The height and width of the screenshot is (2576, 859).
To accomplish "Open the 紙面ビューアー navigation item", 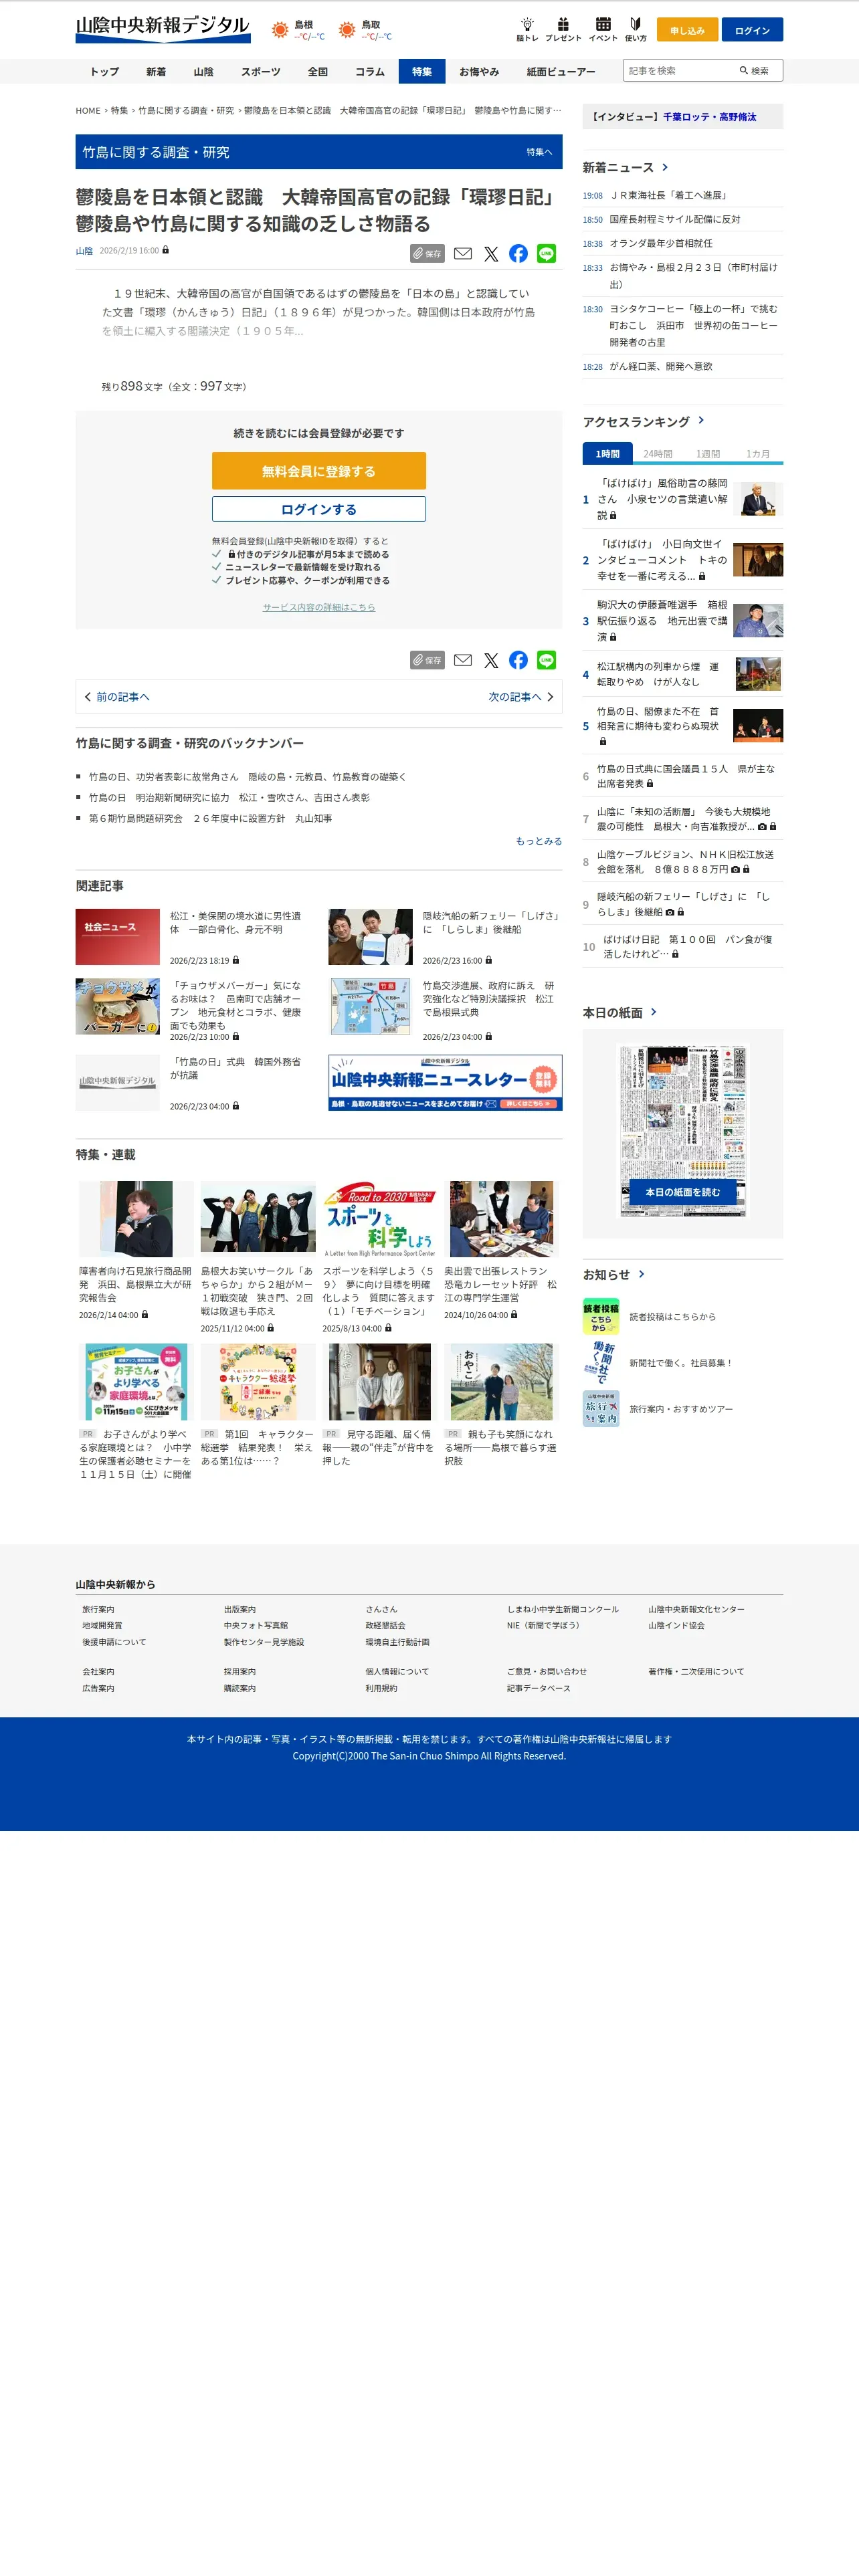I will [x=561, y=72].
